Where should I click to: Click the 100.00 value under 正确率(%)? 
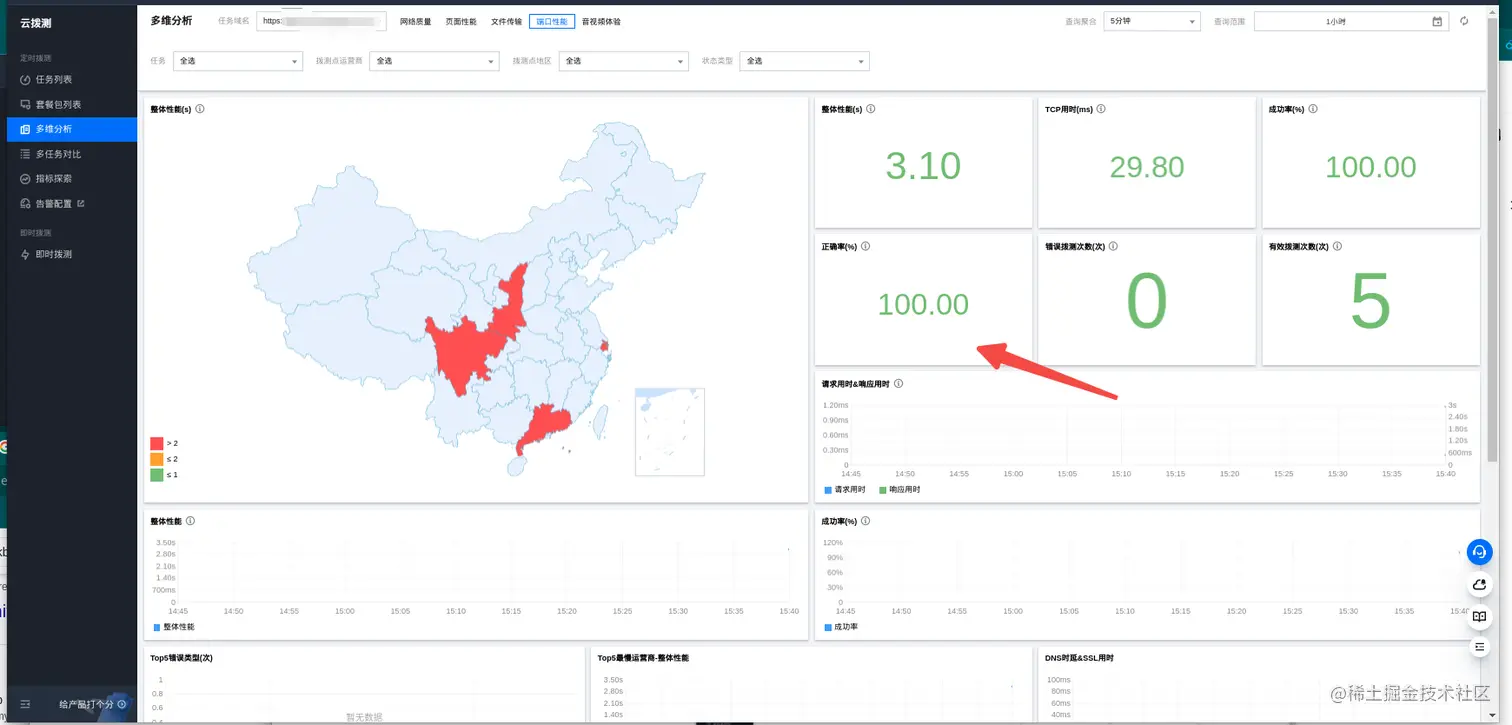point(923,304)
